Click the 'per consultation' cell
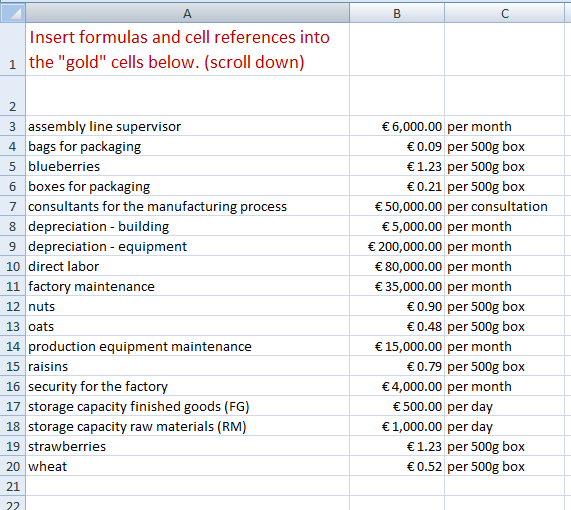The height and width of the screenshot is (510, 571). tap(504, 206)
